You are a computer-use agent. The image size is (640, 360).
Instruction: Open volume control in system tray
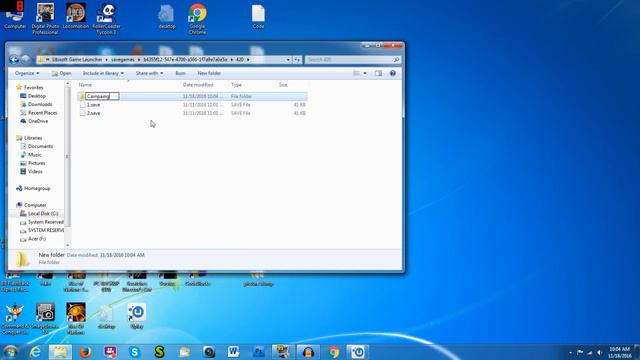point(599,352)
